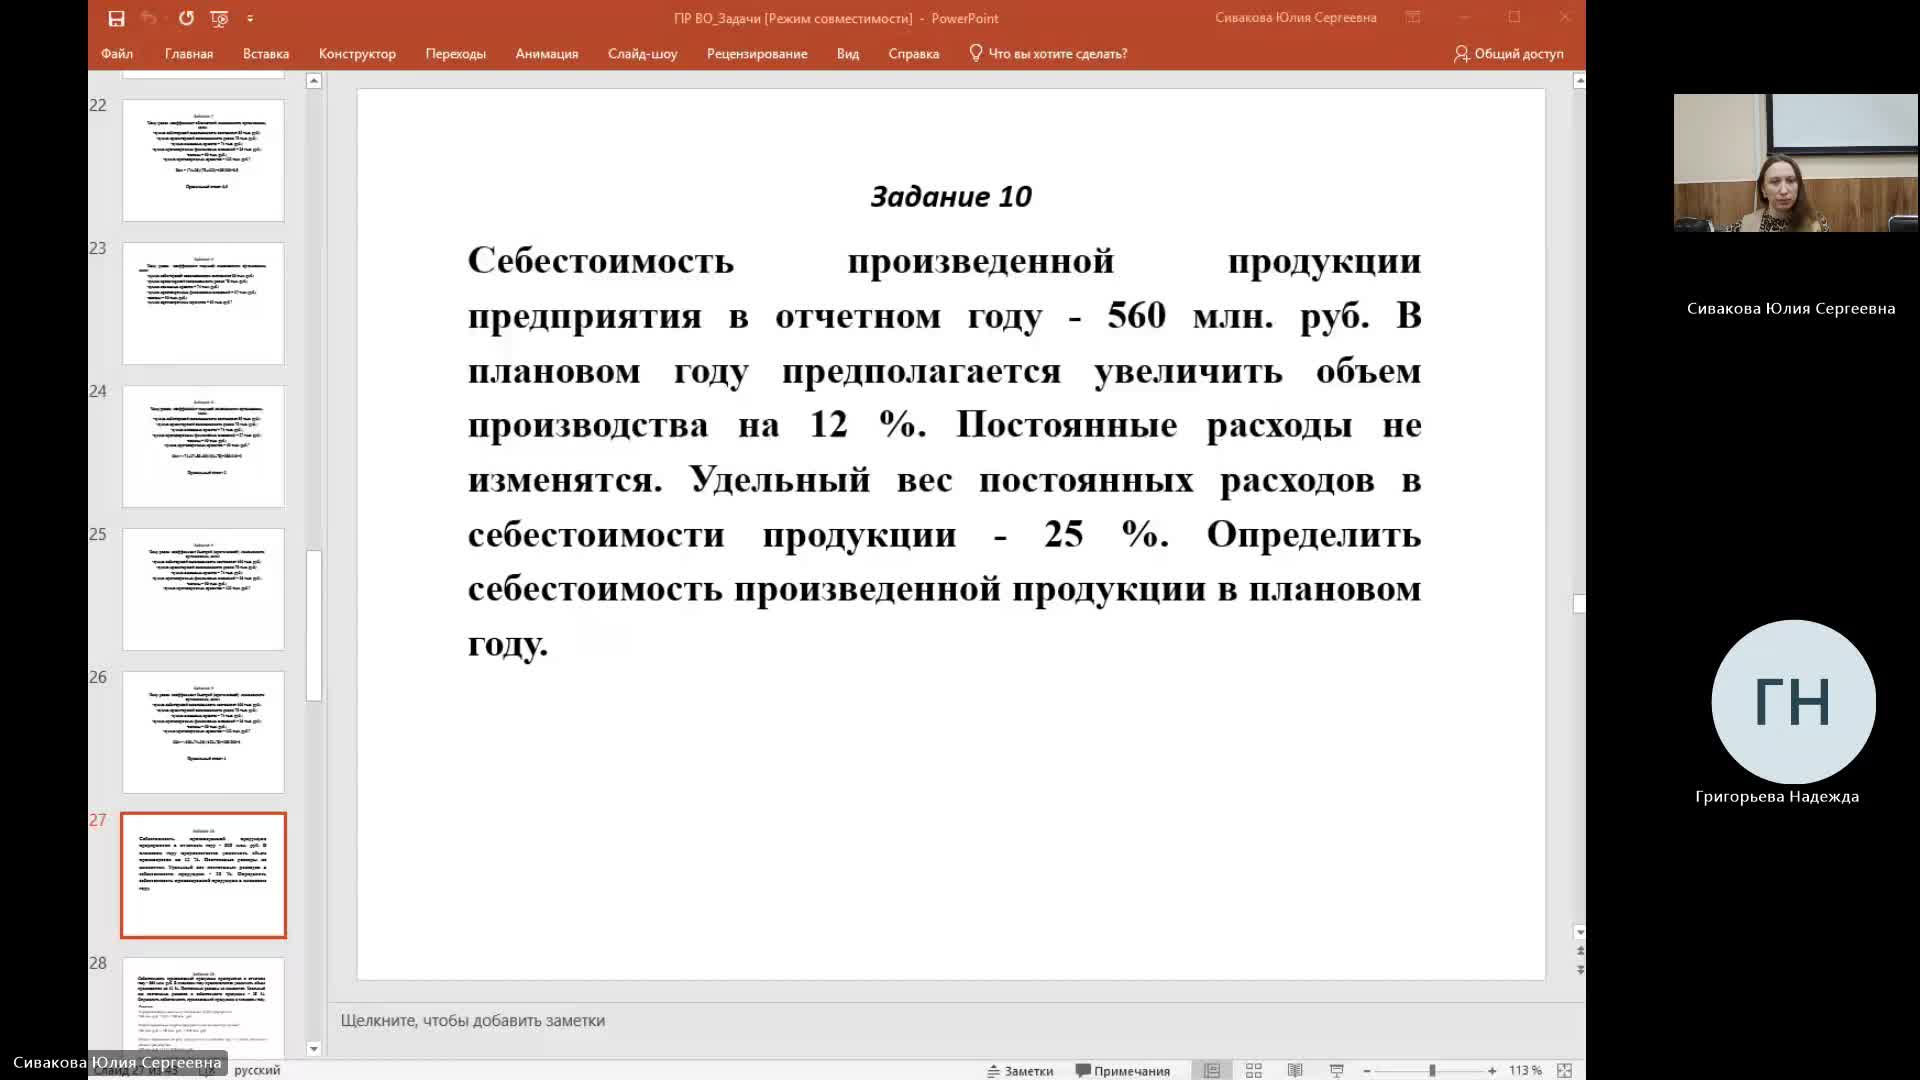Click into the slide body text about себестоимость
This screenshot has width=1920, height=1080.
point(944,451)
